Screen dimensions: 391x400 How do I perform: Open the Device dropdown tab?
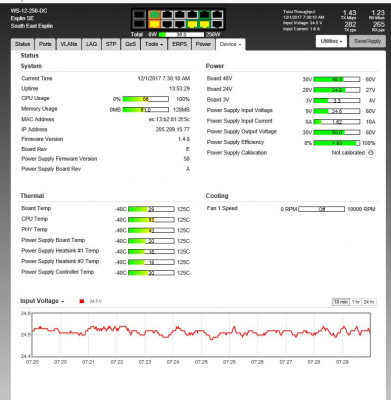point(230,44)
